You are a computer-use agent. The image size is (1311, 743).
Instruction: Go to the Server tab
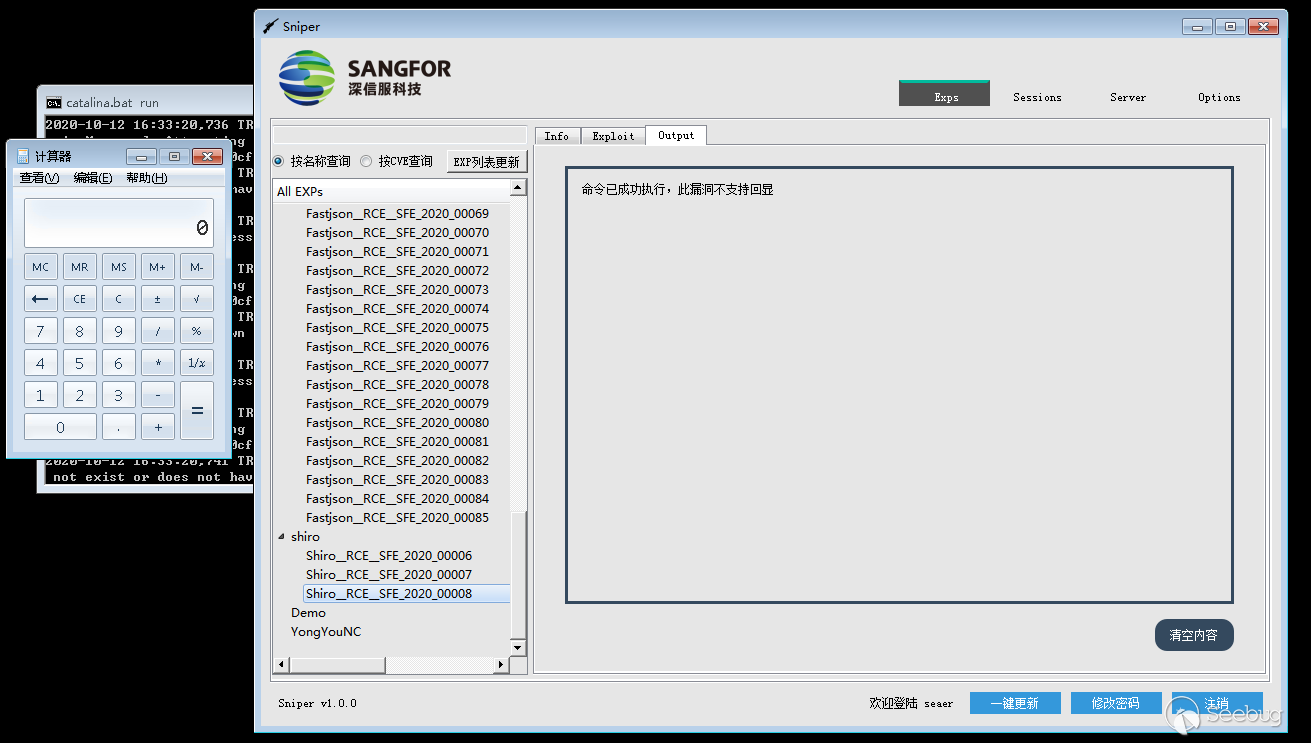point(1128,97)
